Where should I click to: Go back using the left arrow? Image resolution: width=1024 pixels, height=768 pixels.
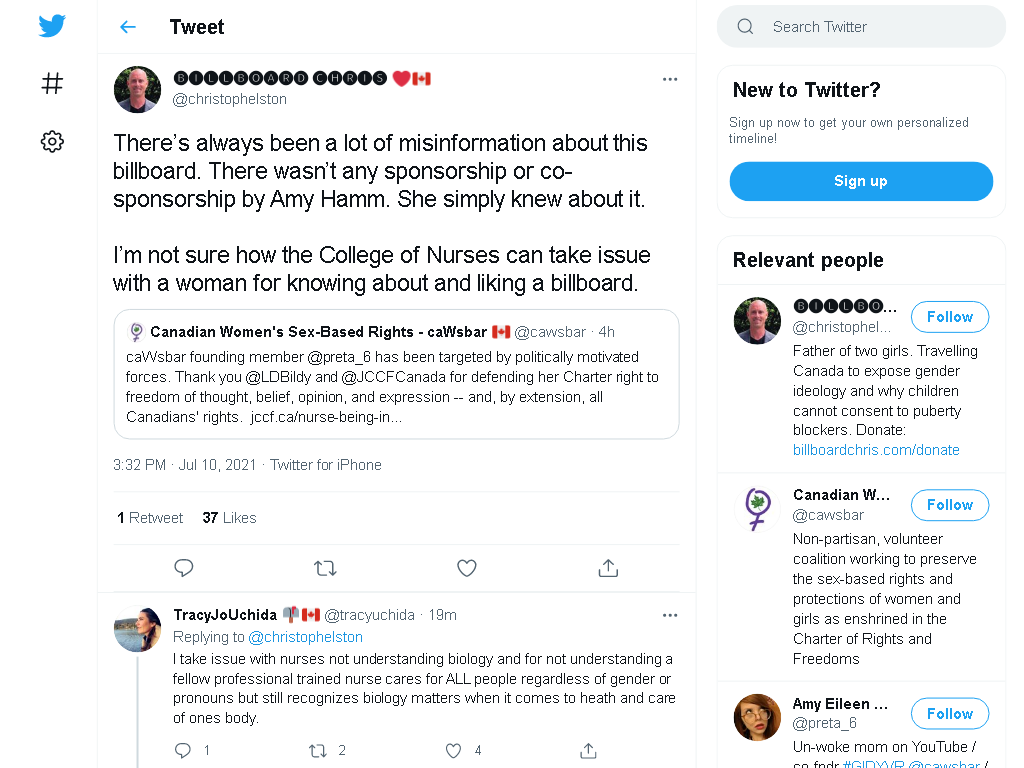coord(128,27)
